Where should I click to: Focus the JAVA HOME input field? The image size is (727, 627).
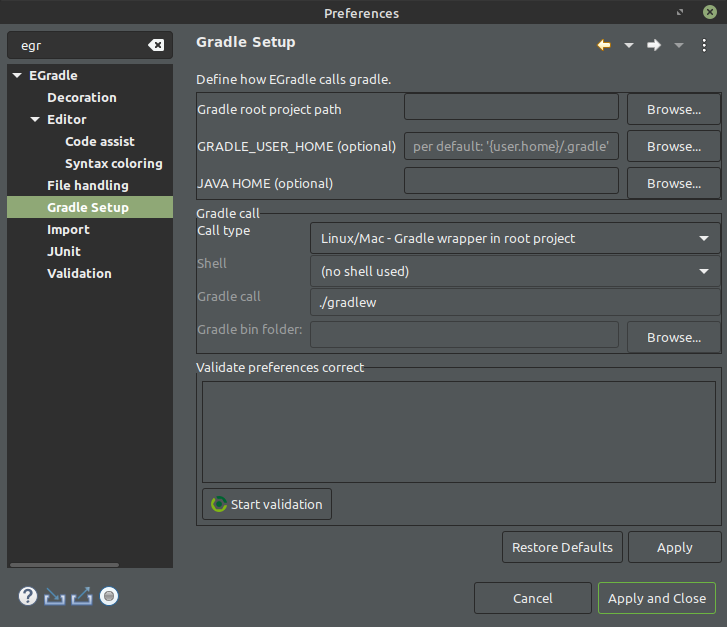coord(511,181)
